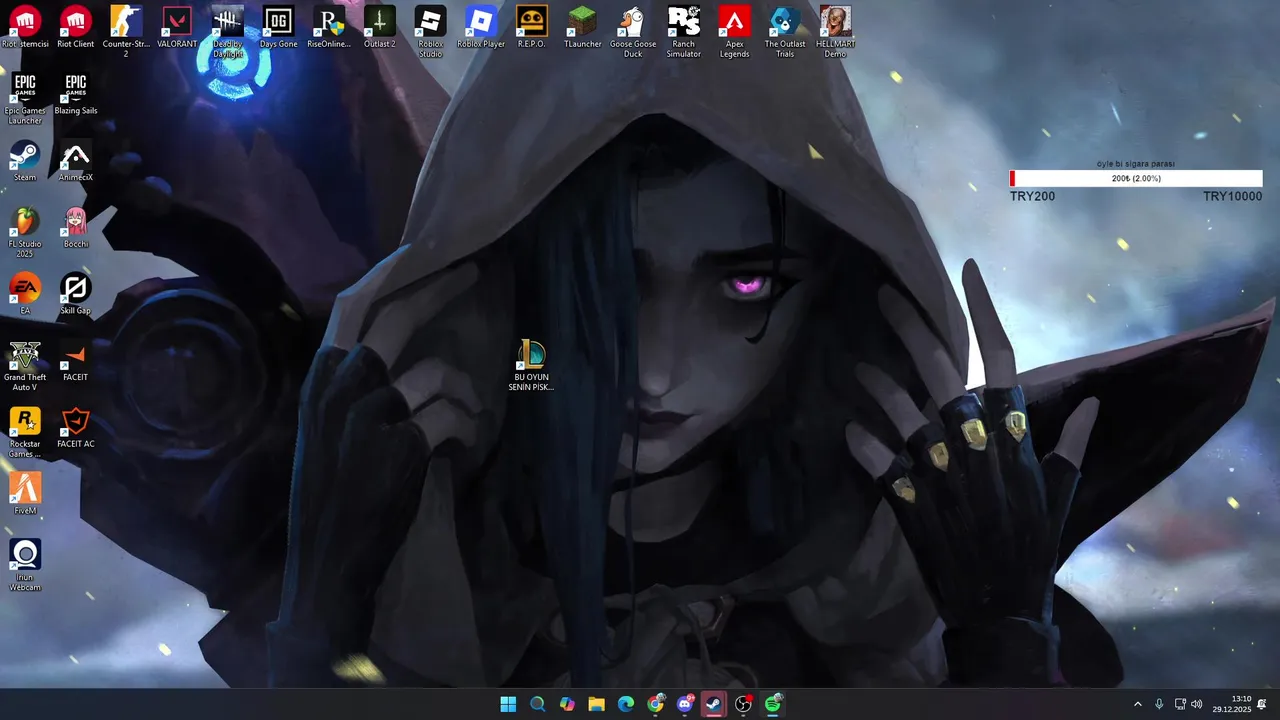Switch to OBS Studio in taskbar

tap(743, 704)
